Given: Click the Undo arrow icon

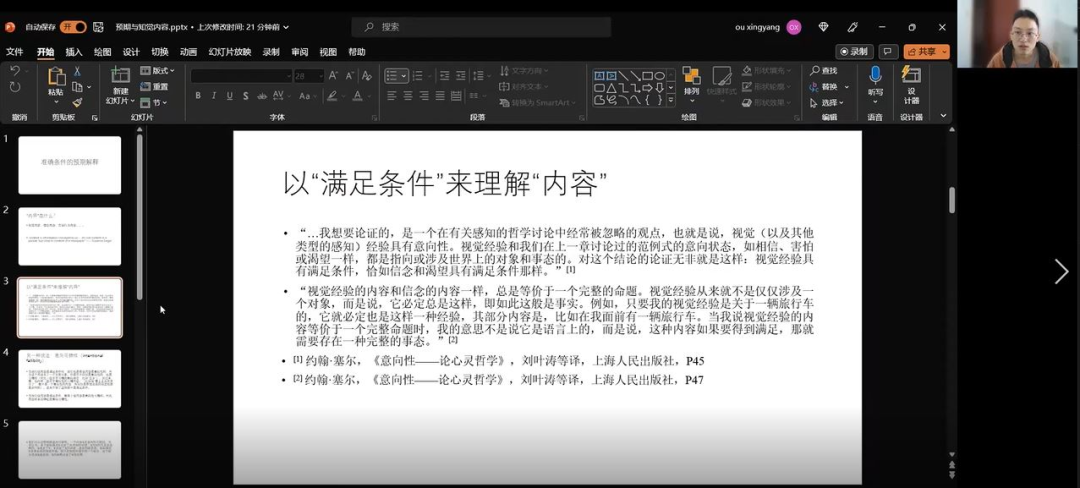Looking at the screenshot, I should (15, 71).
